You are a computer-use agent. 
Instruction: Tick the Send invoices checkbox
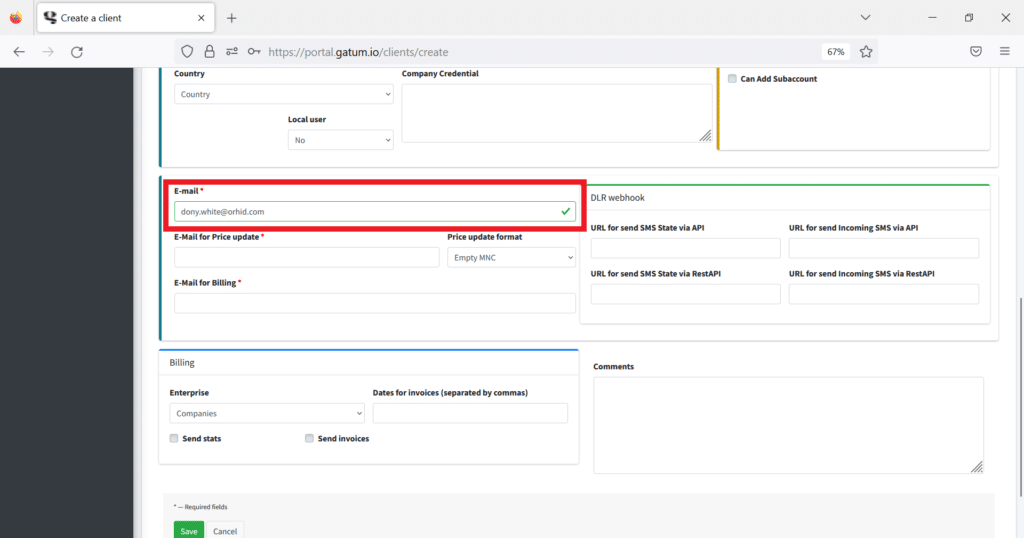309,438
